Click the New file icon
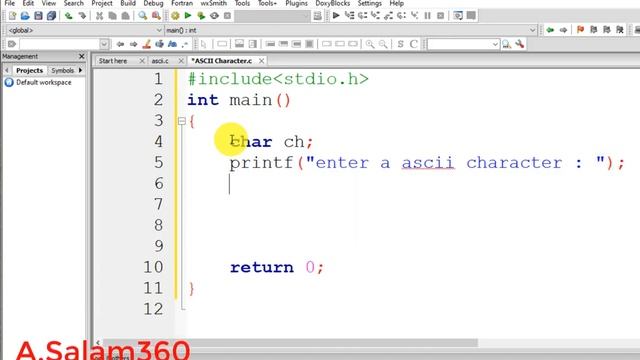The image size is (640, 360). coord(12,16)
